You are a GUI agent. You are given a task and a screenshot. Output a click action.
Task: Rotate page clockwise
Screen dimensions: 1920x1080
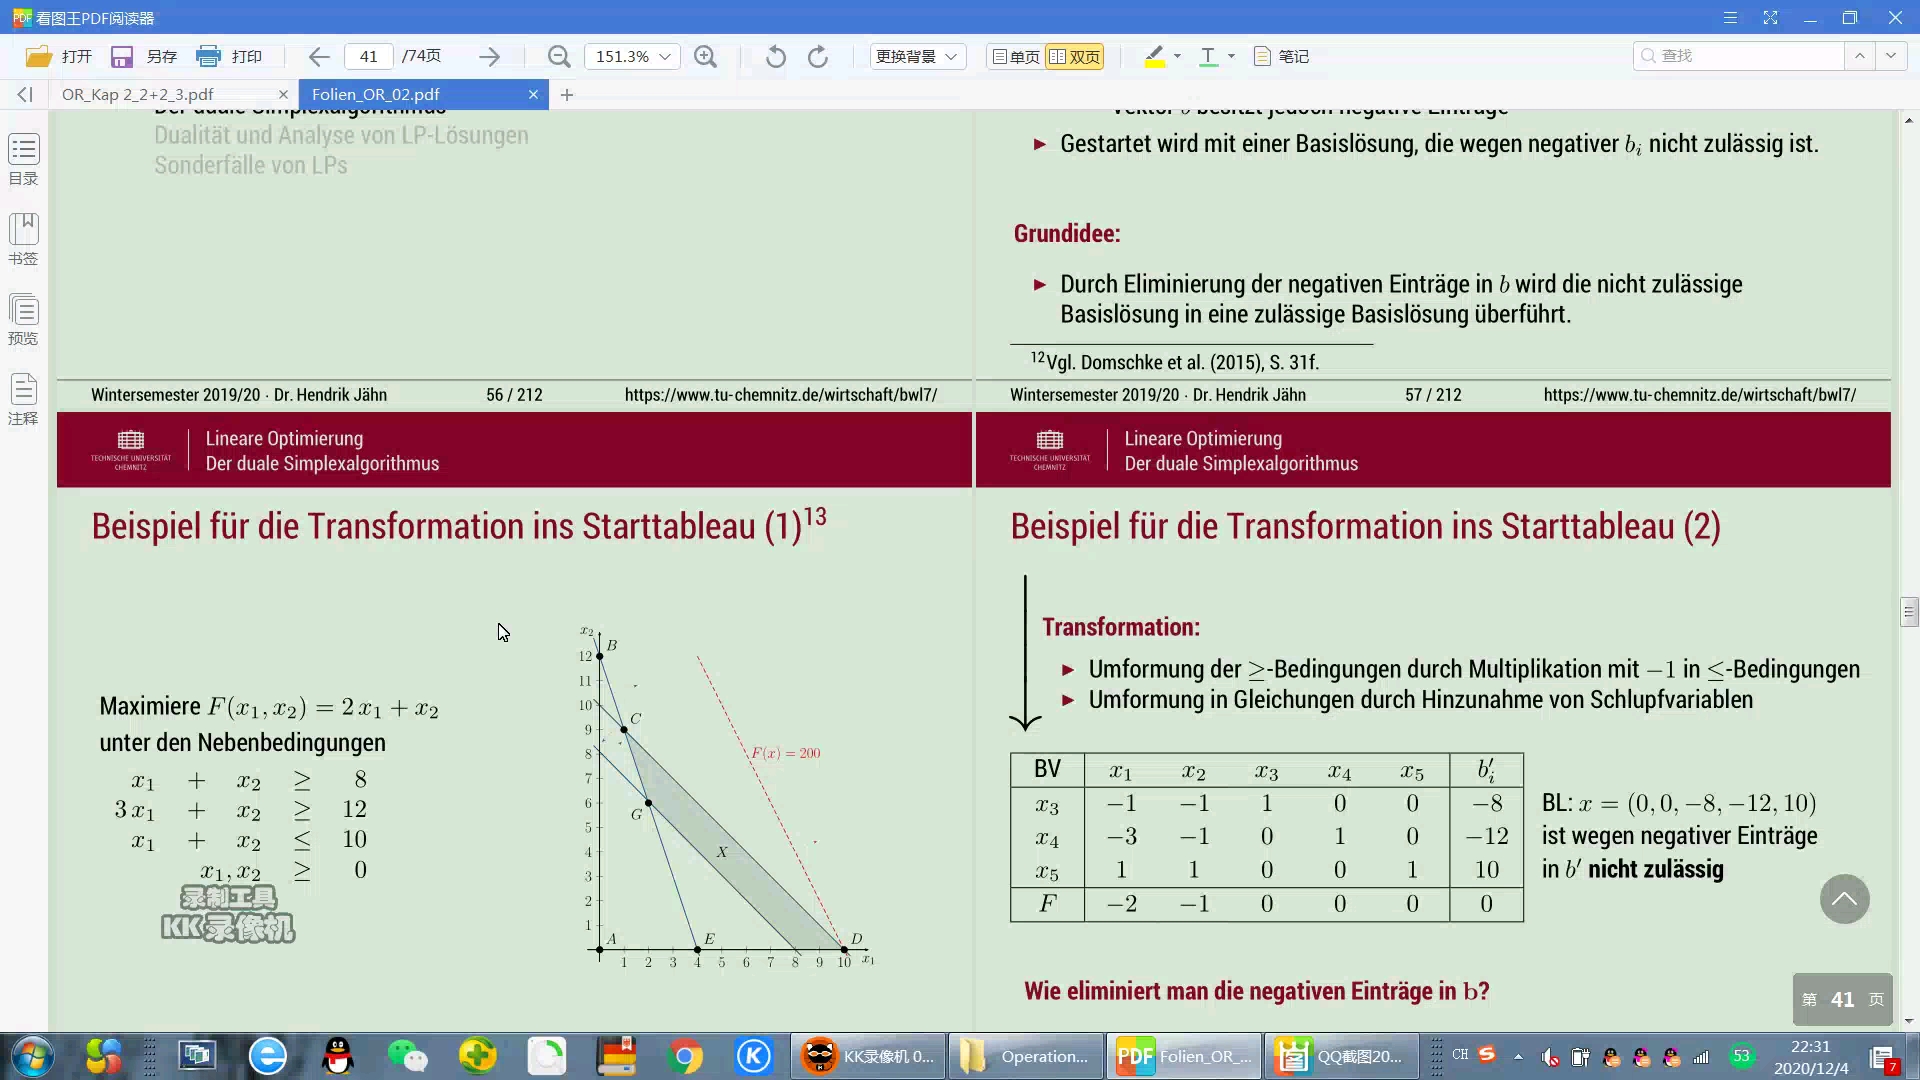coord(818,57)
